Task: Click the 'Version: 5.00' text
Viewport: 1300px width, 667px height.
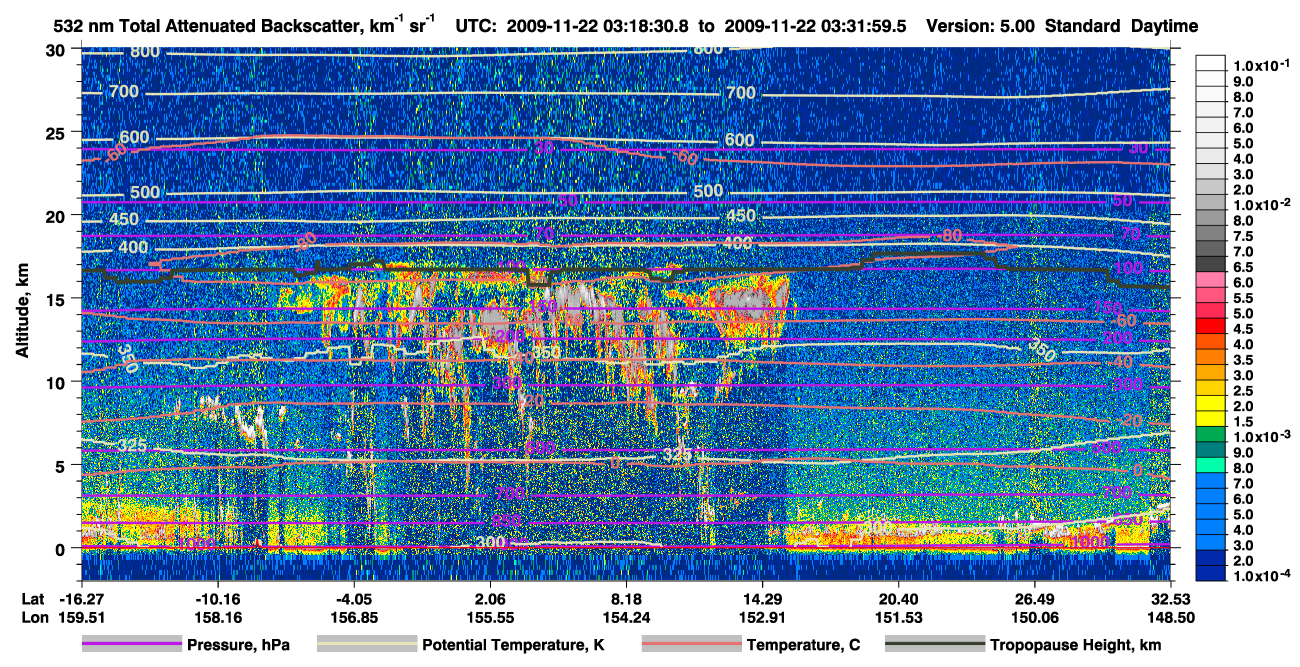Action: pyautogui.click(x=981, y=27)
